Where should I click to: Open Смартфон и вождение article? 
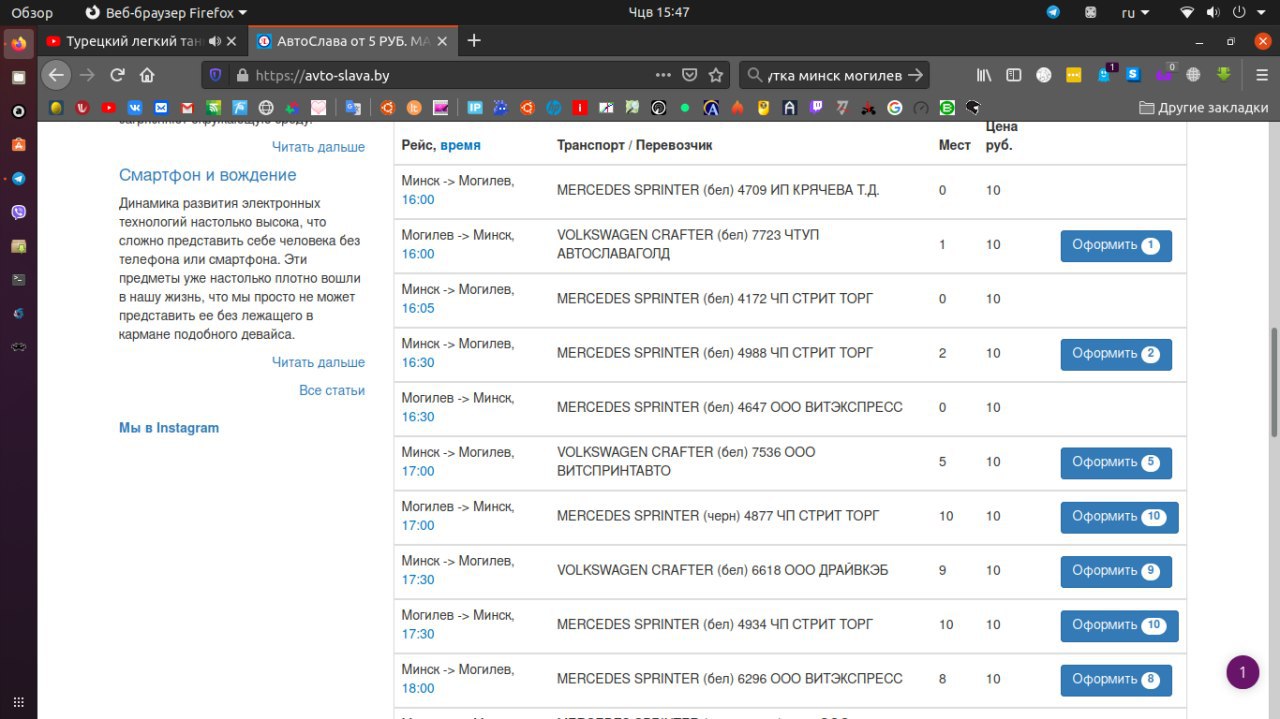(x=208, y=175)
